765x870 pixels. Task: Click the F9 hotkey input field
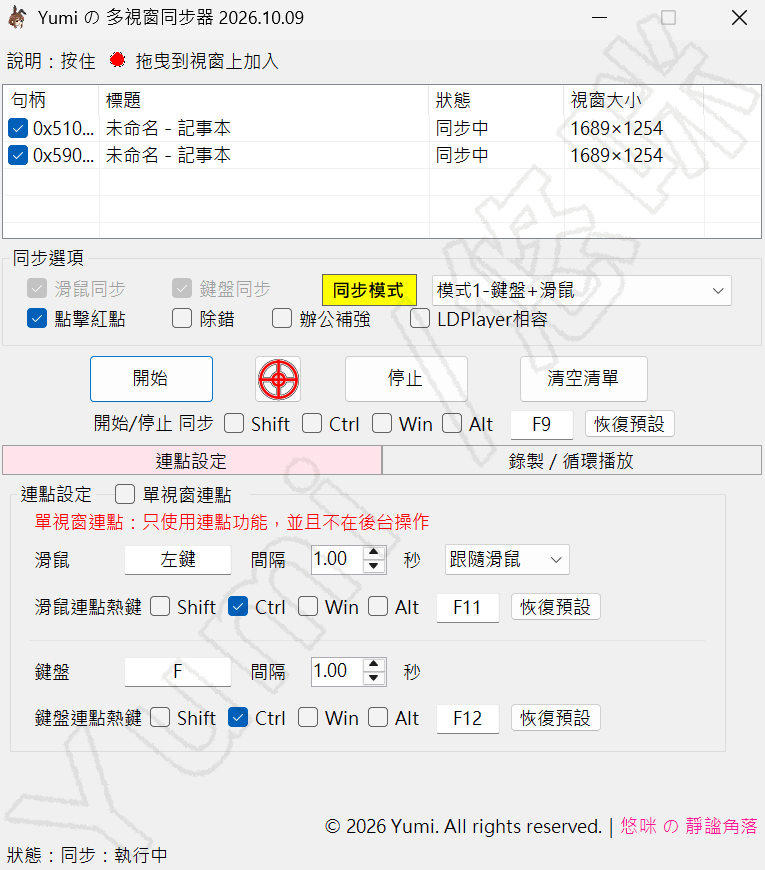541,424
